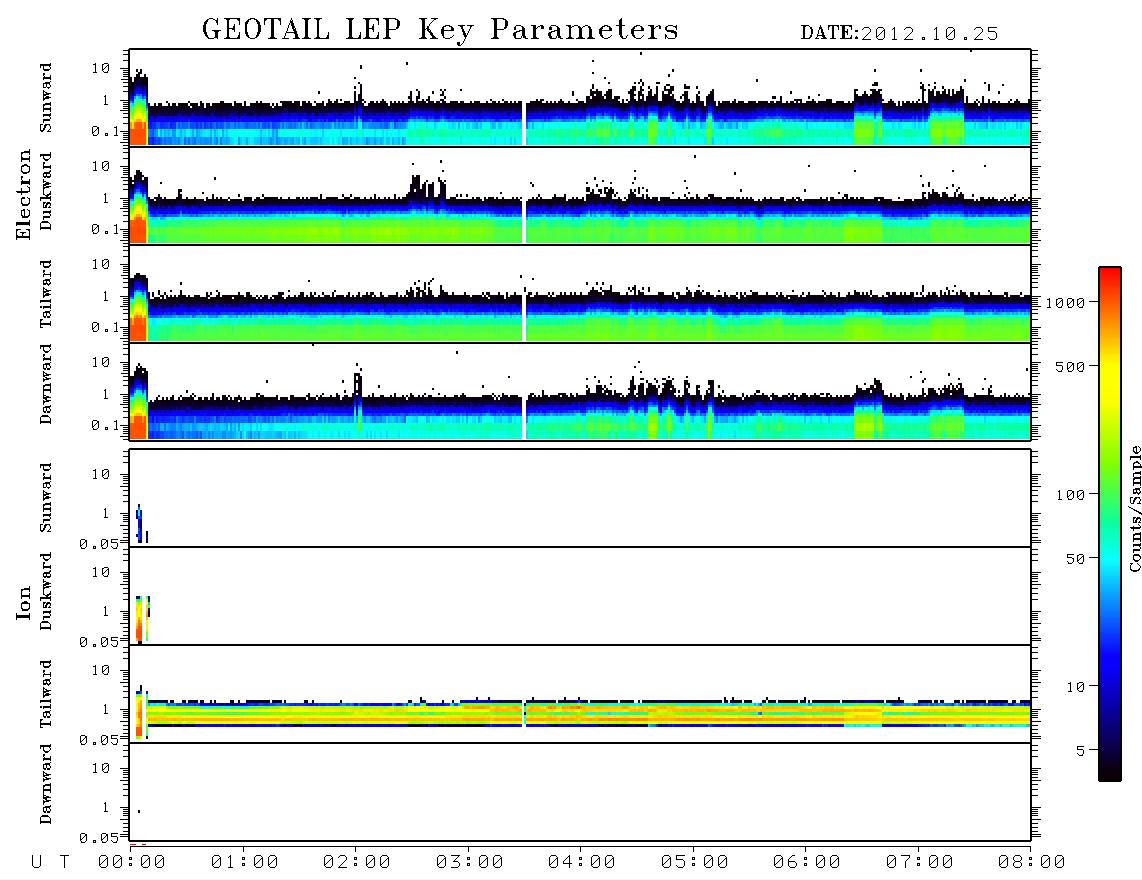
Task: Click the vertical Ion group label
Action: (x=23, y=603)
